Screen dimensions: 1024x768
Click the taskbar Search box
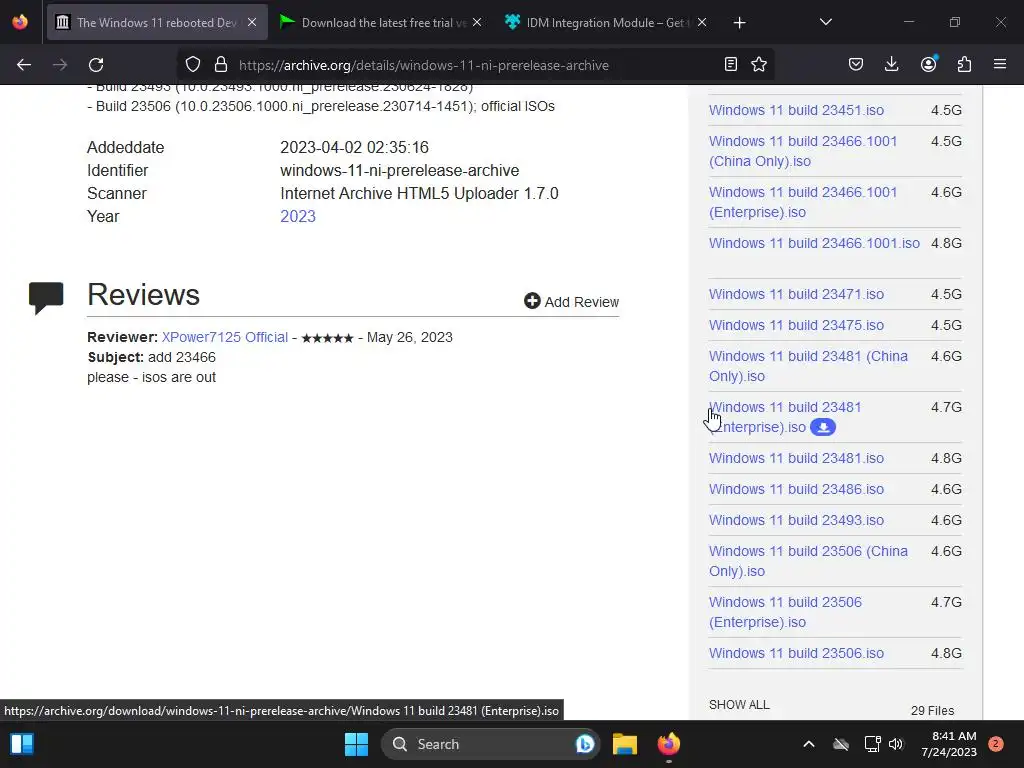(x=490, y=744)
